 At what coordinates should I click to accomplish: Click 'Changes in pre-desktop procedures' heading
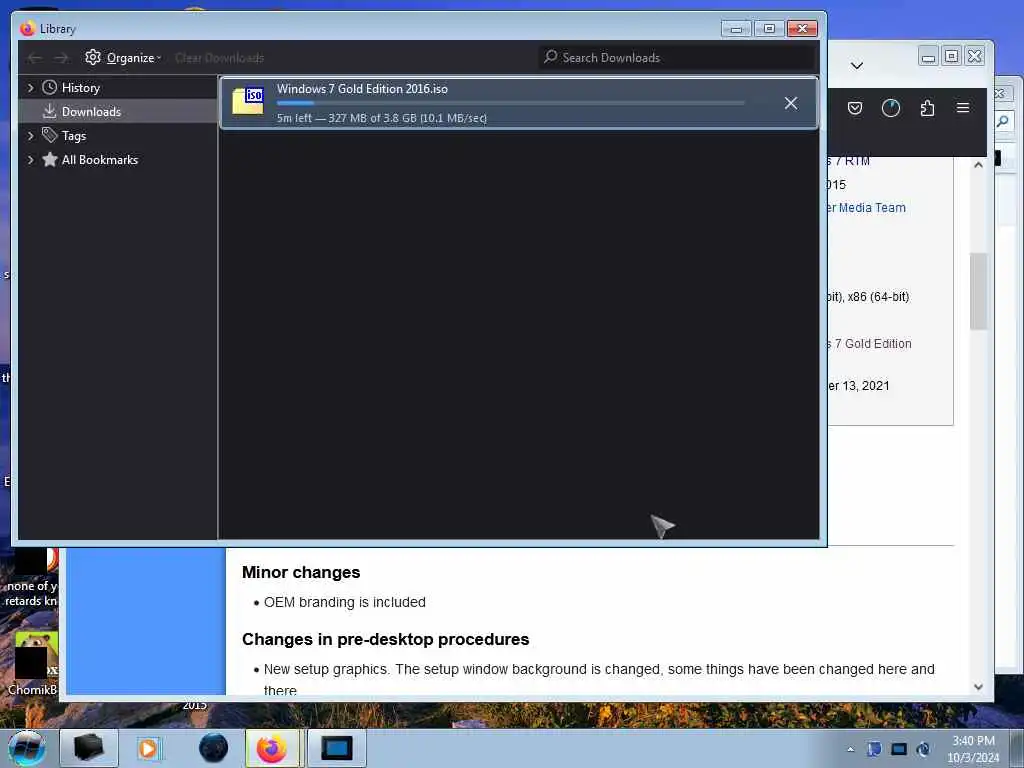[385, 639]
